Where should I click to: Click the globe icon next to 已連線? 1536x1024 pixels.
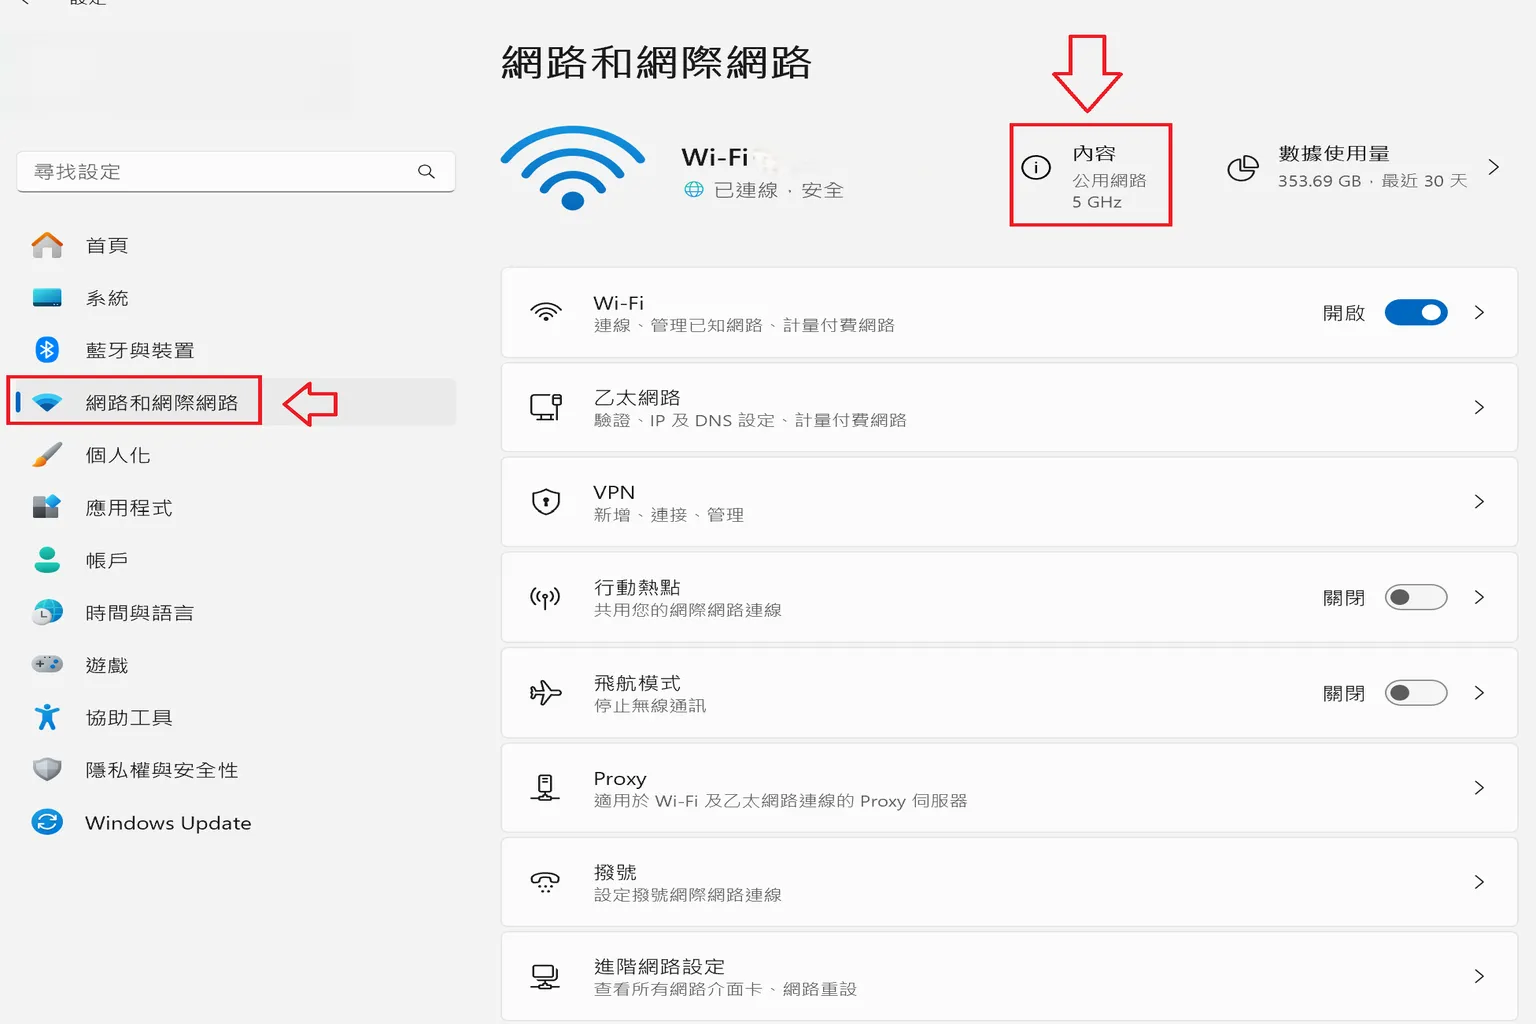coord(694,189)
